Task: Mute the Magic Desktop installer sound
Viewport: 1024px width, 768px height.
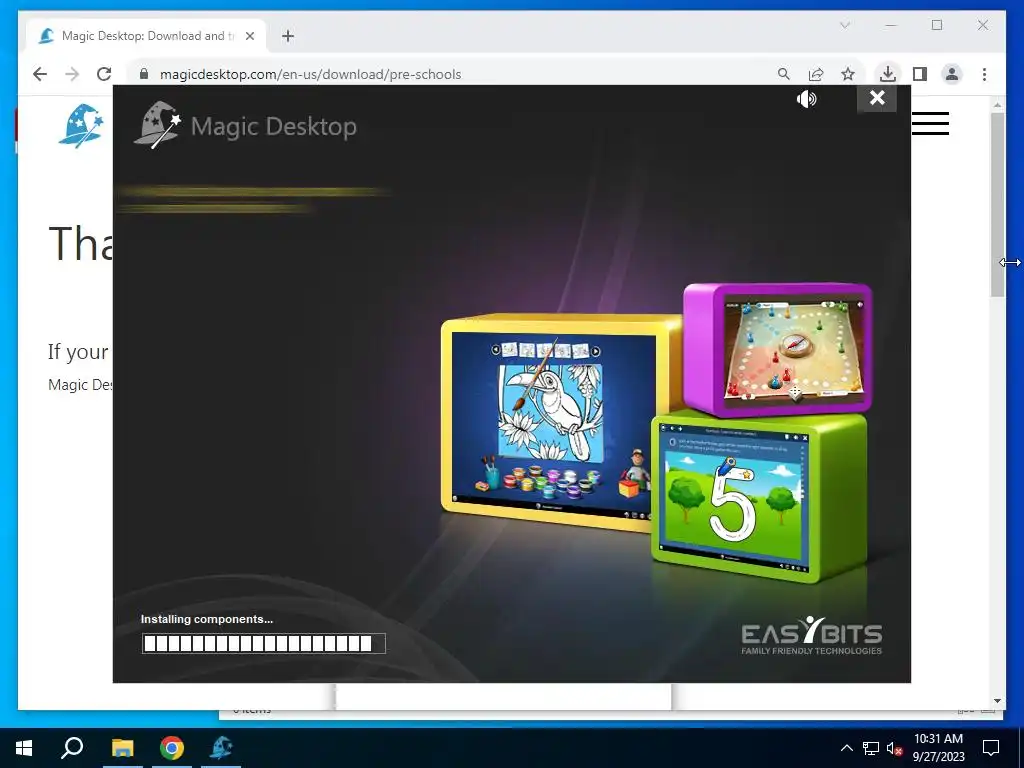Action: coord(807,99)
